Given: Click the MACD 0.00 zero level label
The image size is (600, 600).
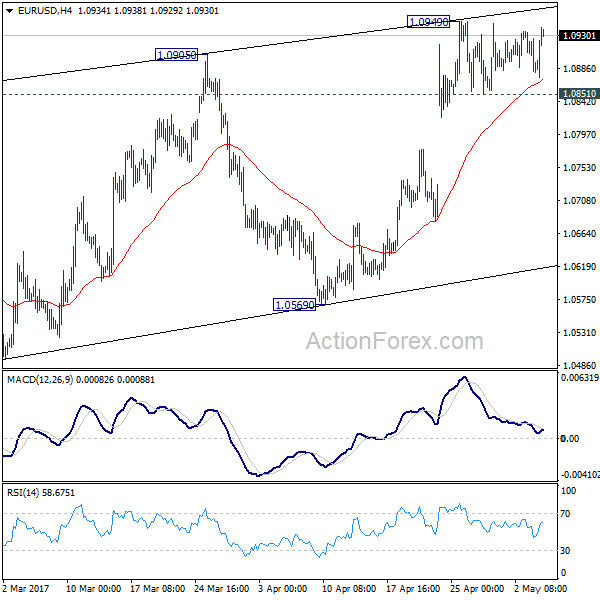Looking at the screenshot, I should [x=570, y=439].
